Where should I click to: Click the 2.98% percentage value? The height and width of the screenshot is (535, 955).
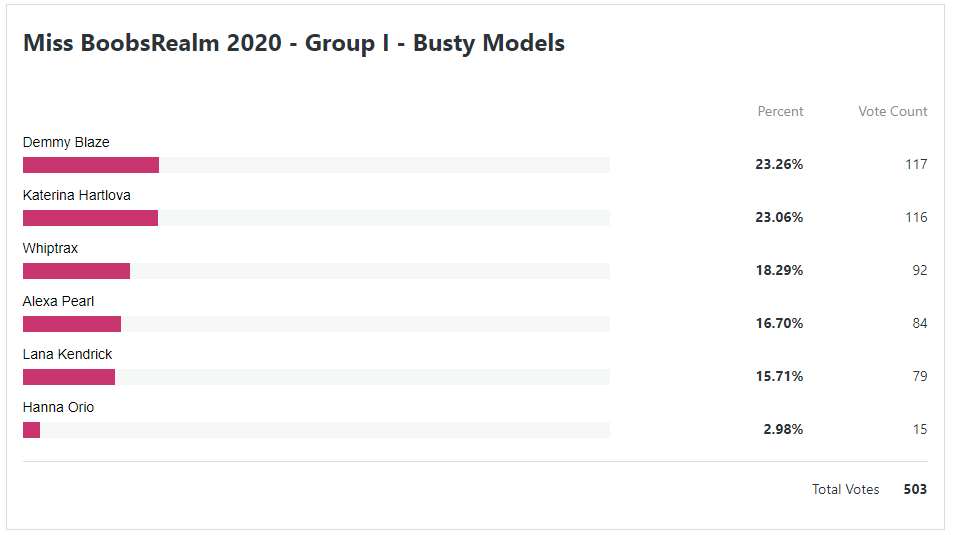pyautogui.click(x=783, y=430)
